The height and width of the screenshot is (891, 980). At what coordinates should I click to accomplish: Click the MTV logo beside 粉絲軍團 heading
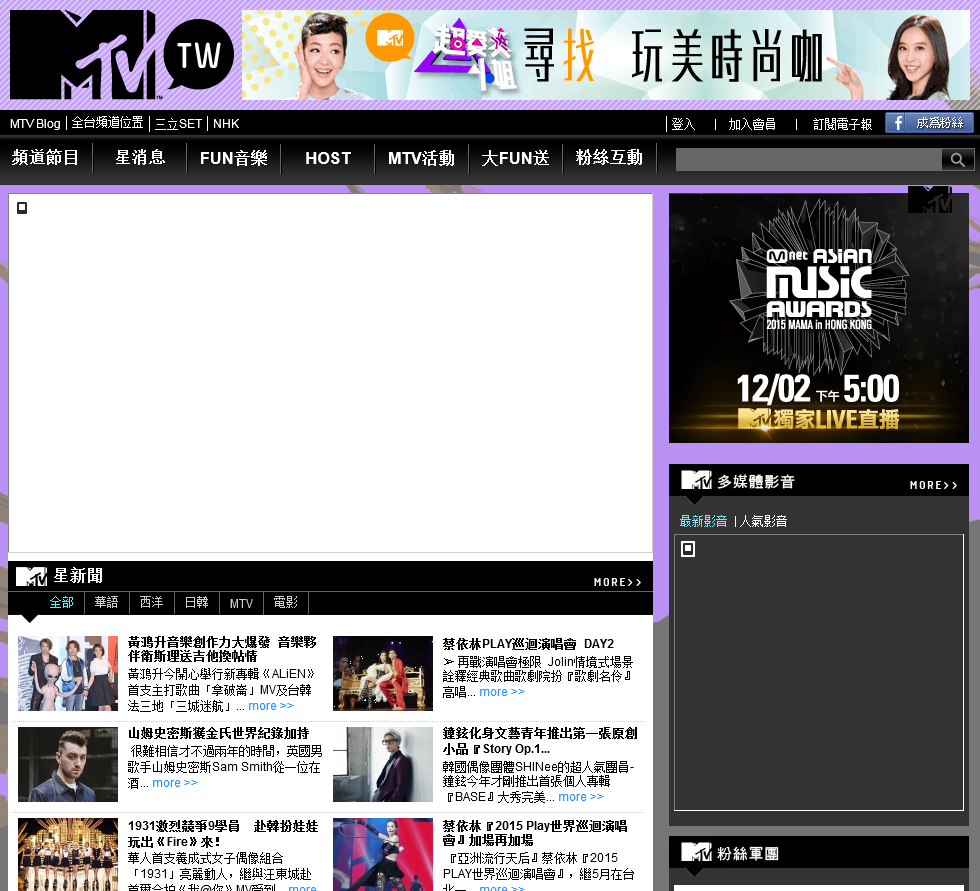[696, 852]
